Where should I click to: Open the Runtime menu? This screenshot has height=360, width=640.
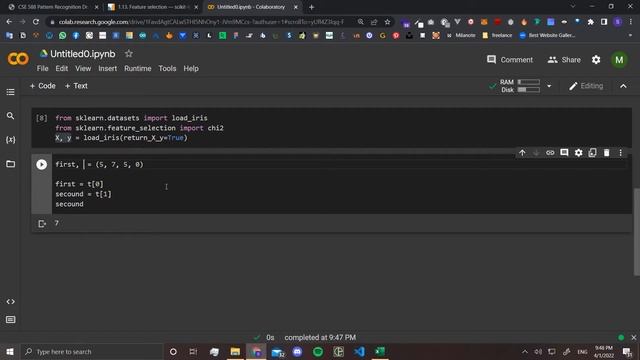[138, 69]
